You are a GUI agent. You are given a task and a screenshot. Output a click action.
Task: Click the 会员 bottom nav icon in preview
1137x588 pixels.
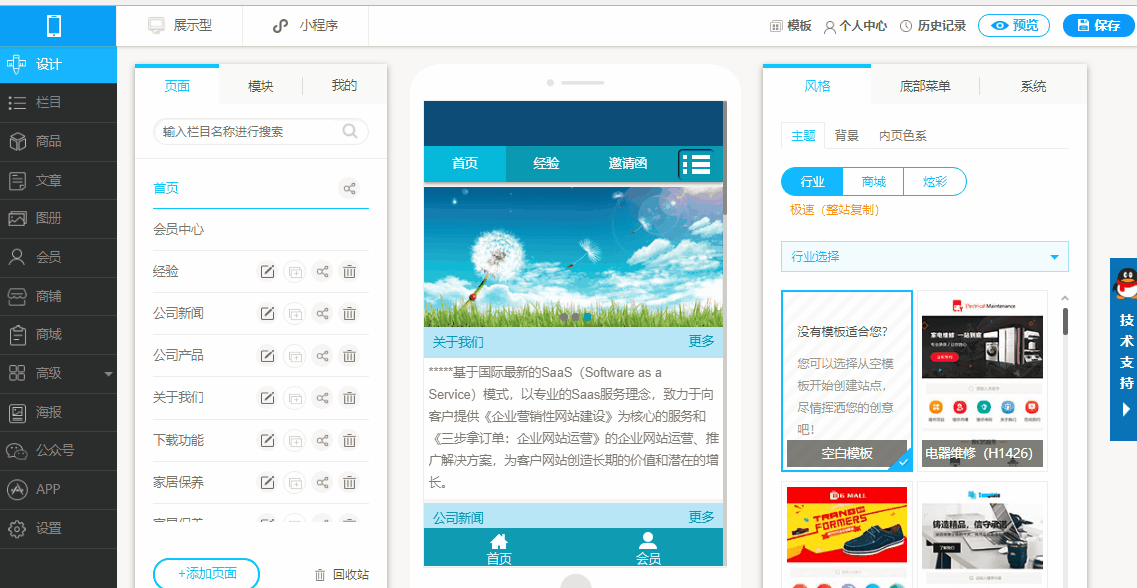648,548
